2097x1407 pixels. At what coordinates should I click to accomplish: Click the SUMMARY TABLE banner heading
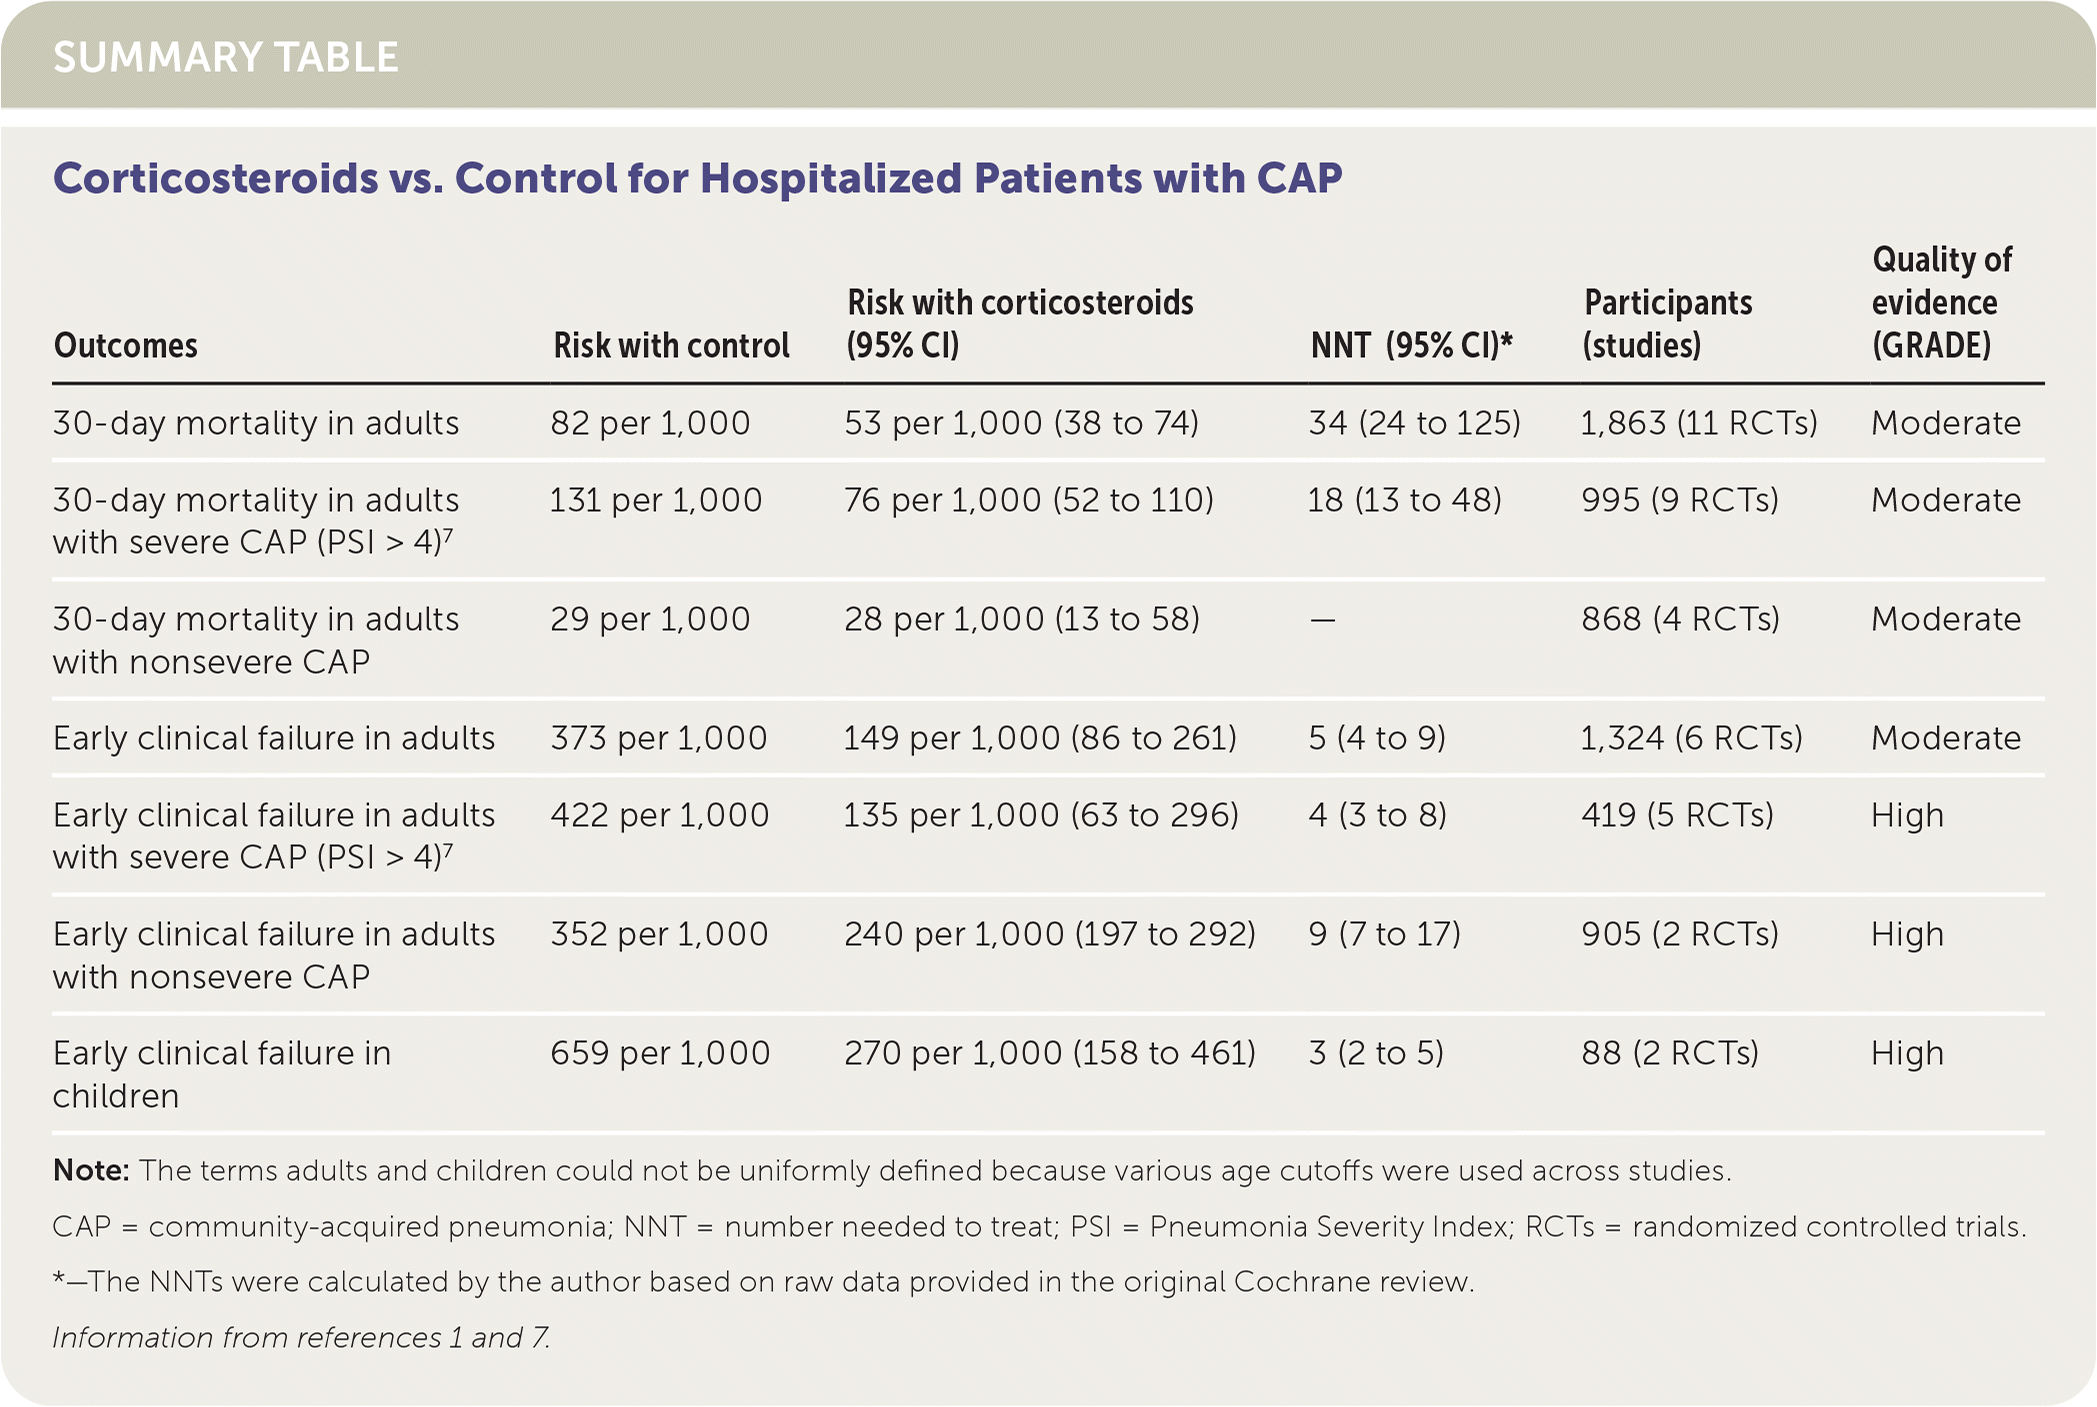pyautogui.click(x=226, y=57)
